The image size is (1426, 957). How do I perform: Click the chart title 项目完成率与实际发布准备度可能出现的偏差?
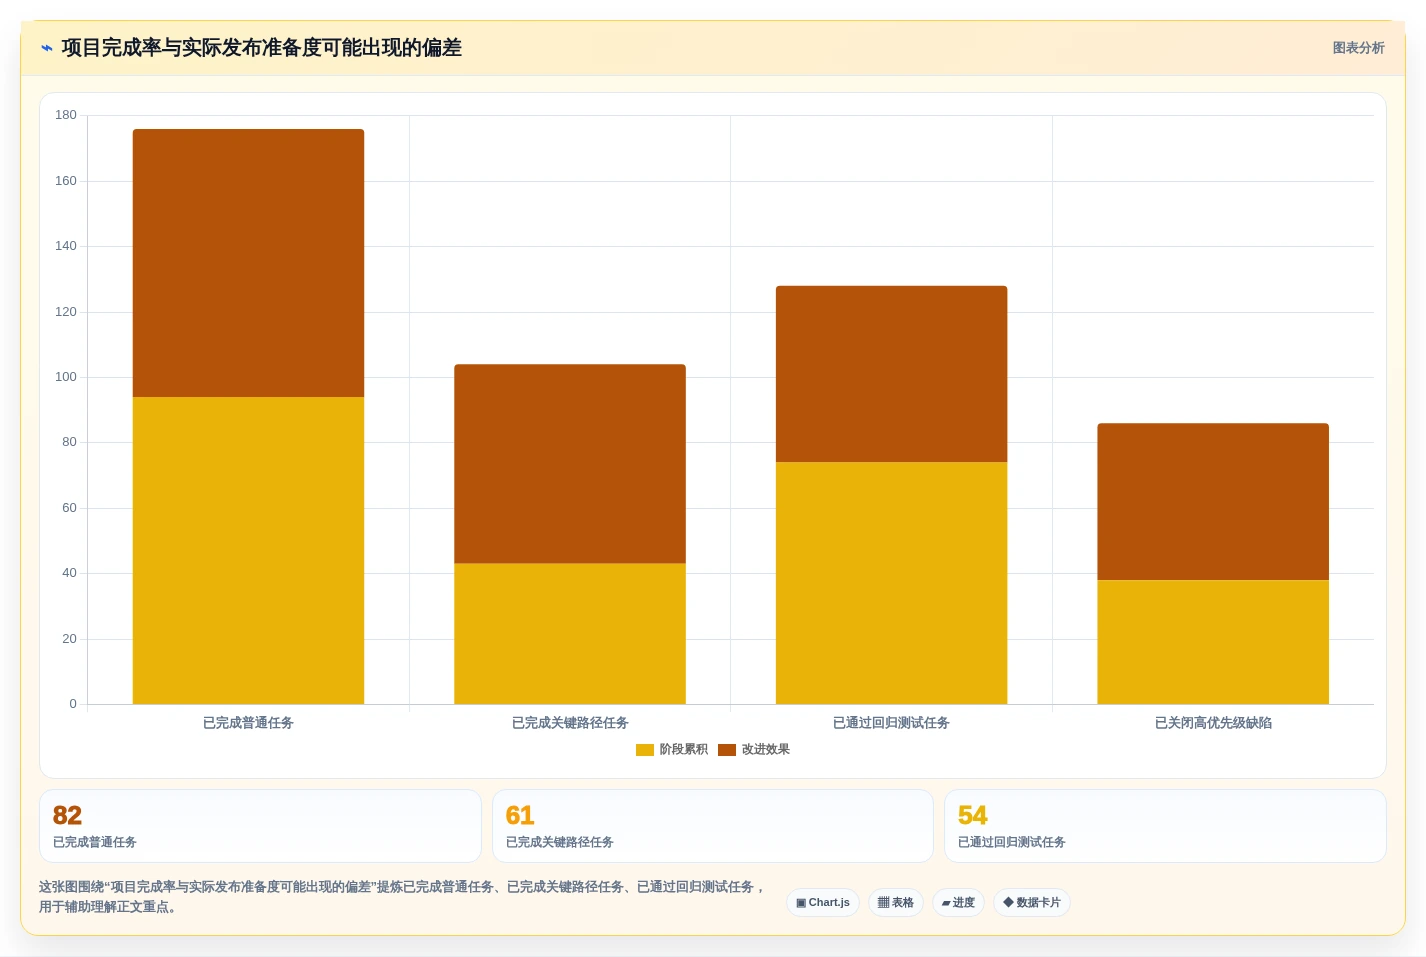click(x=262, y=48)
